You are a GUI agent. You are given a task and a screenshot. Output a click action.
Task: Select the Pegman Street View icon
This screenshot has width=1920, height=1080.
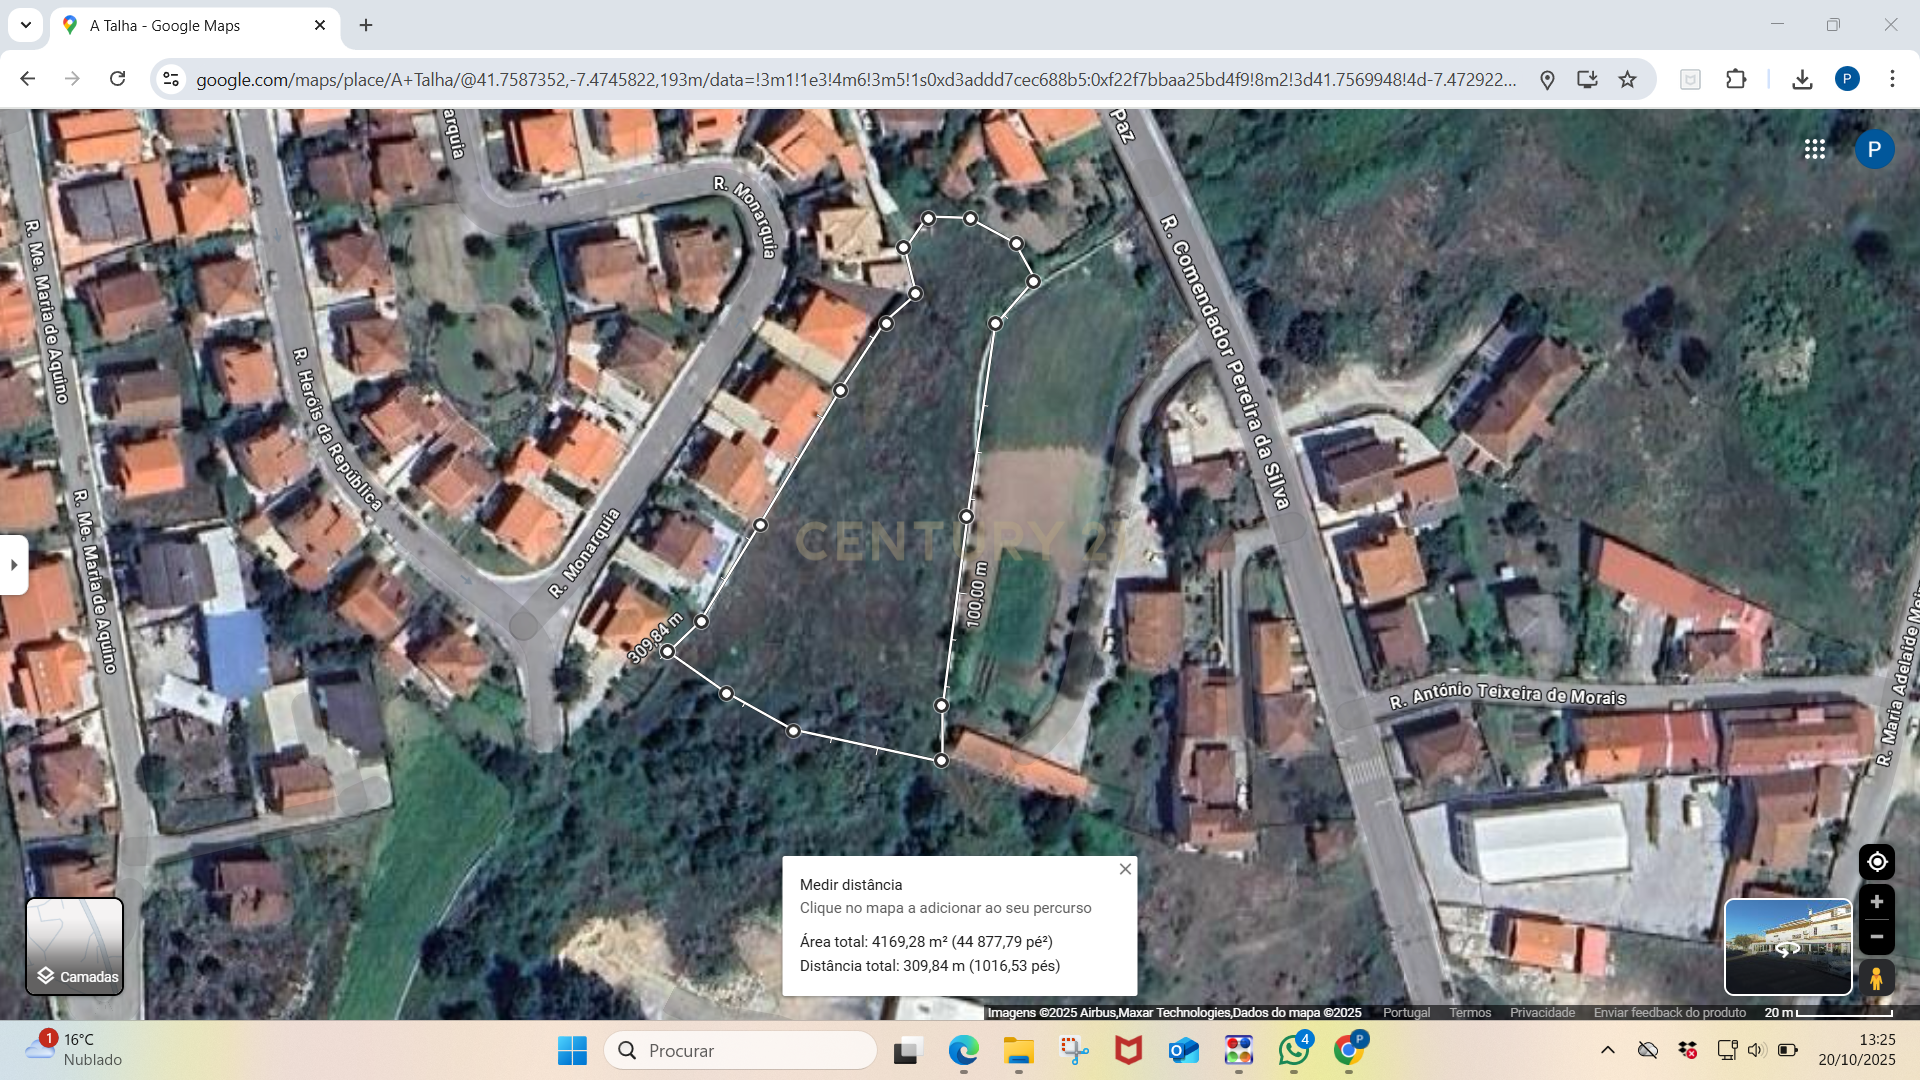click(x=1876, y=978)
